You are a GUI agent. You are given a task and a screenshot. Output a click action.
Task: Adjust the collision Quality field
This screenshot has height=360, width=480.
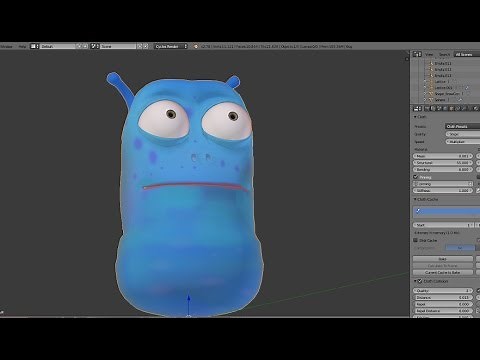pos(443,291)
